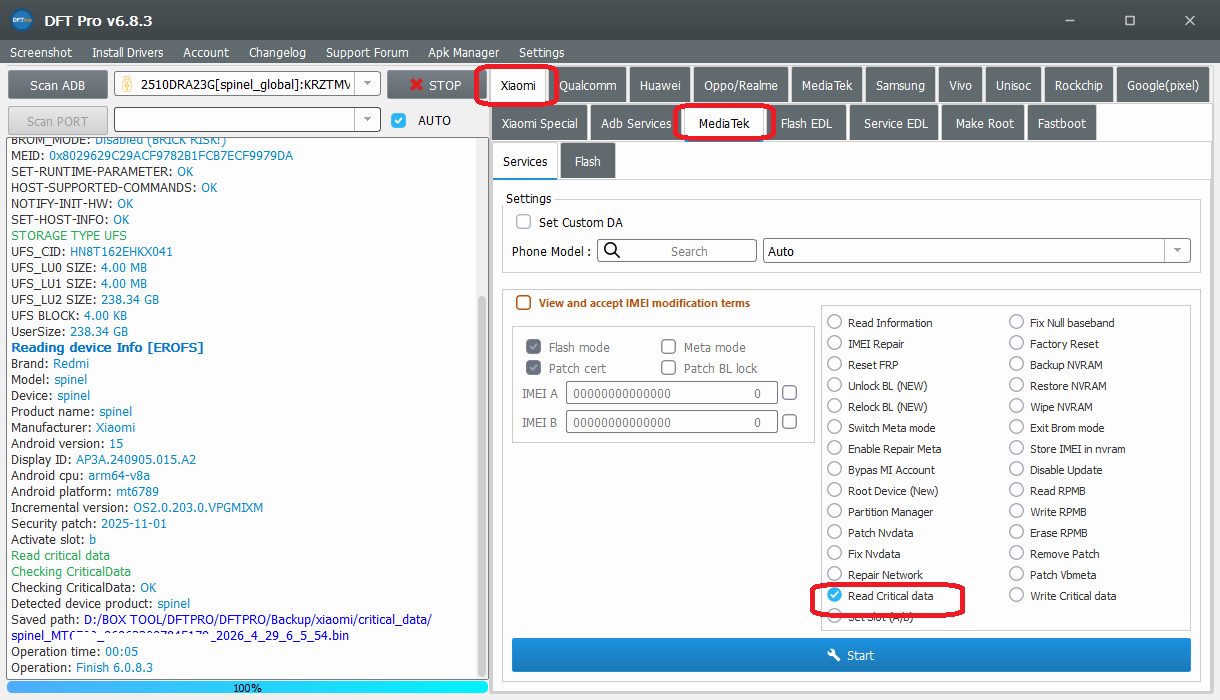The height and width of the screenshot is (700, 1220).
Task: Open the Service EDL tab
Action: point(895,123)
